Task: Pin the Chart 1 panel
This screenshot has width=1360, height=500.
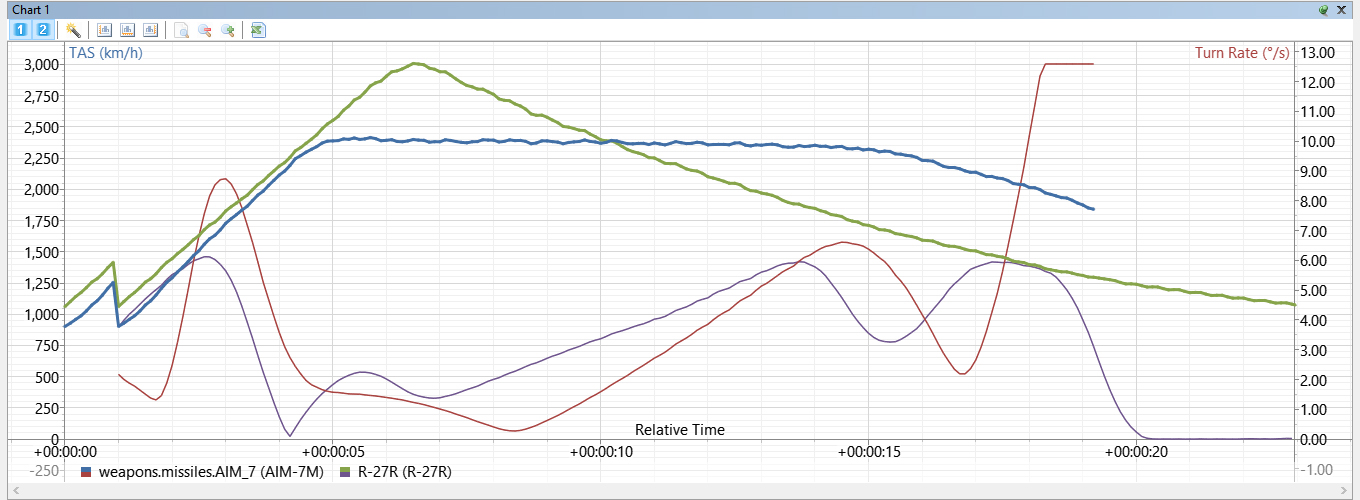Action: pos(1324,9)
